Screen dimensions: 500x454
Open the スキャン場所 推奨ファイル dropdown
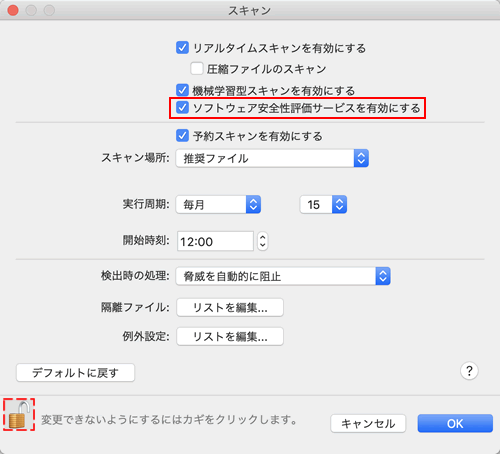[272, 158]
